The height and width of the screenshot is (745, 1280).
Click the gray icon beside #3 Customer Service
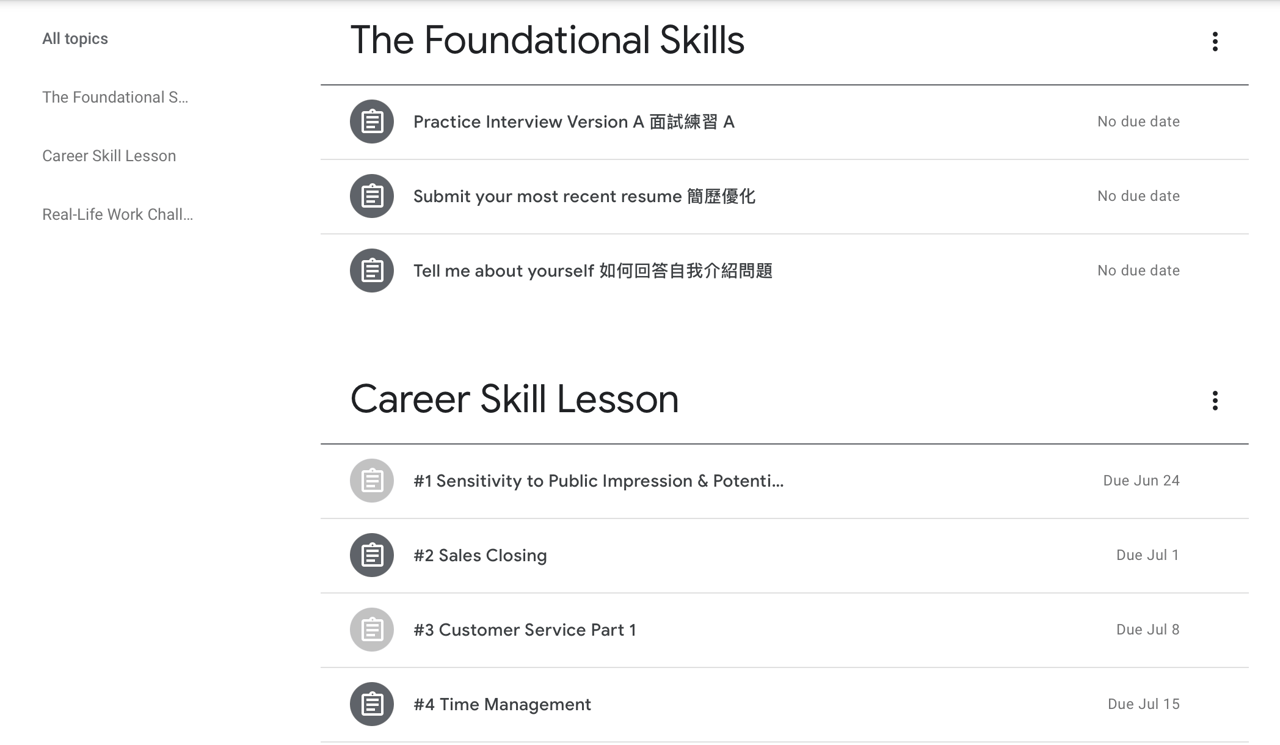coord(371,630)
